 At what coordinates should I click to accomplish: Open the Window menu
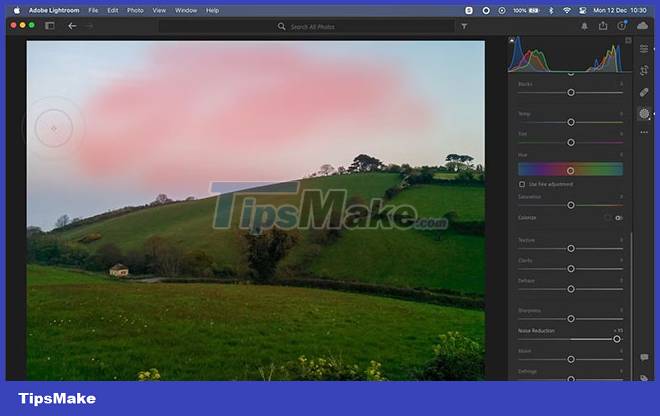click(x=186, y=11)
